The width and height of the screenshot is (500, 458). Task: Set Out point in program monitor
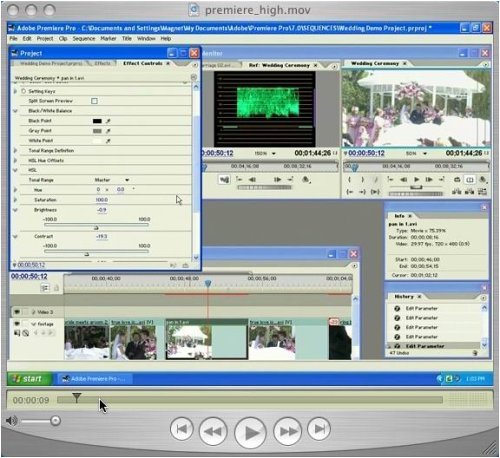(363, 180)
